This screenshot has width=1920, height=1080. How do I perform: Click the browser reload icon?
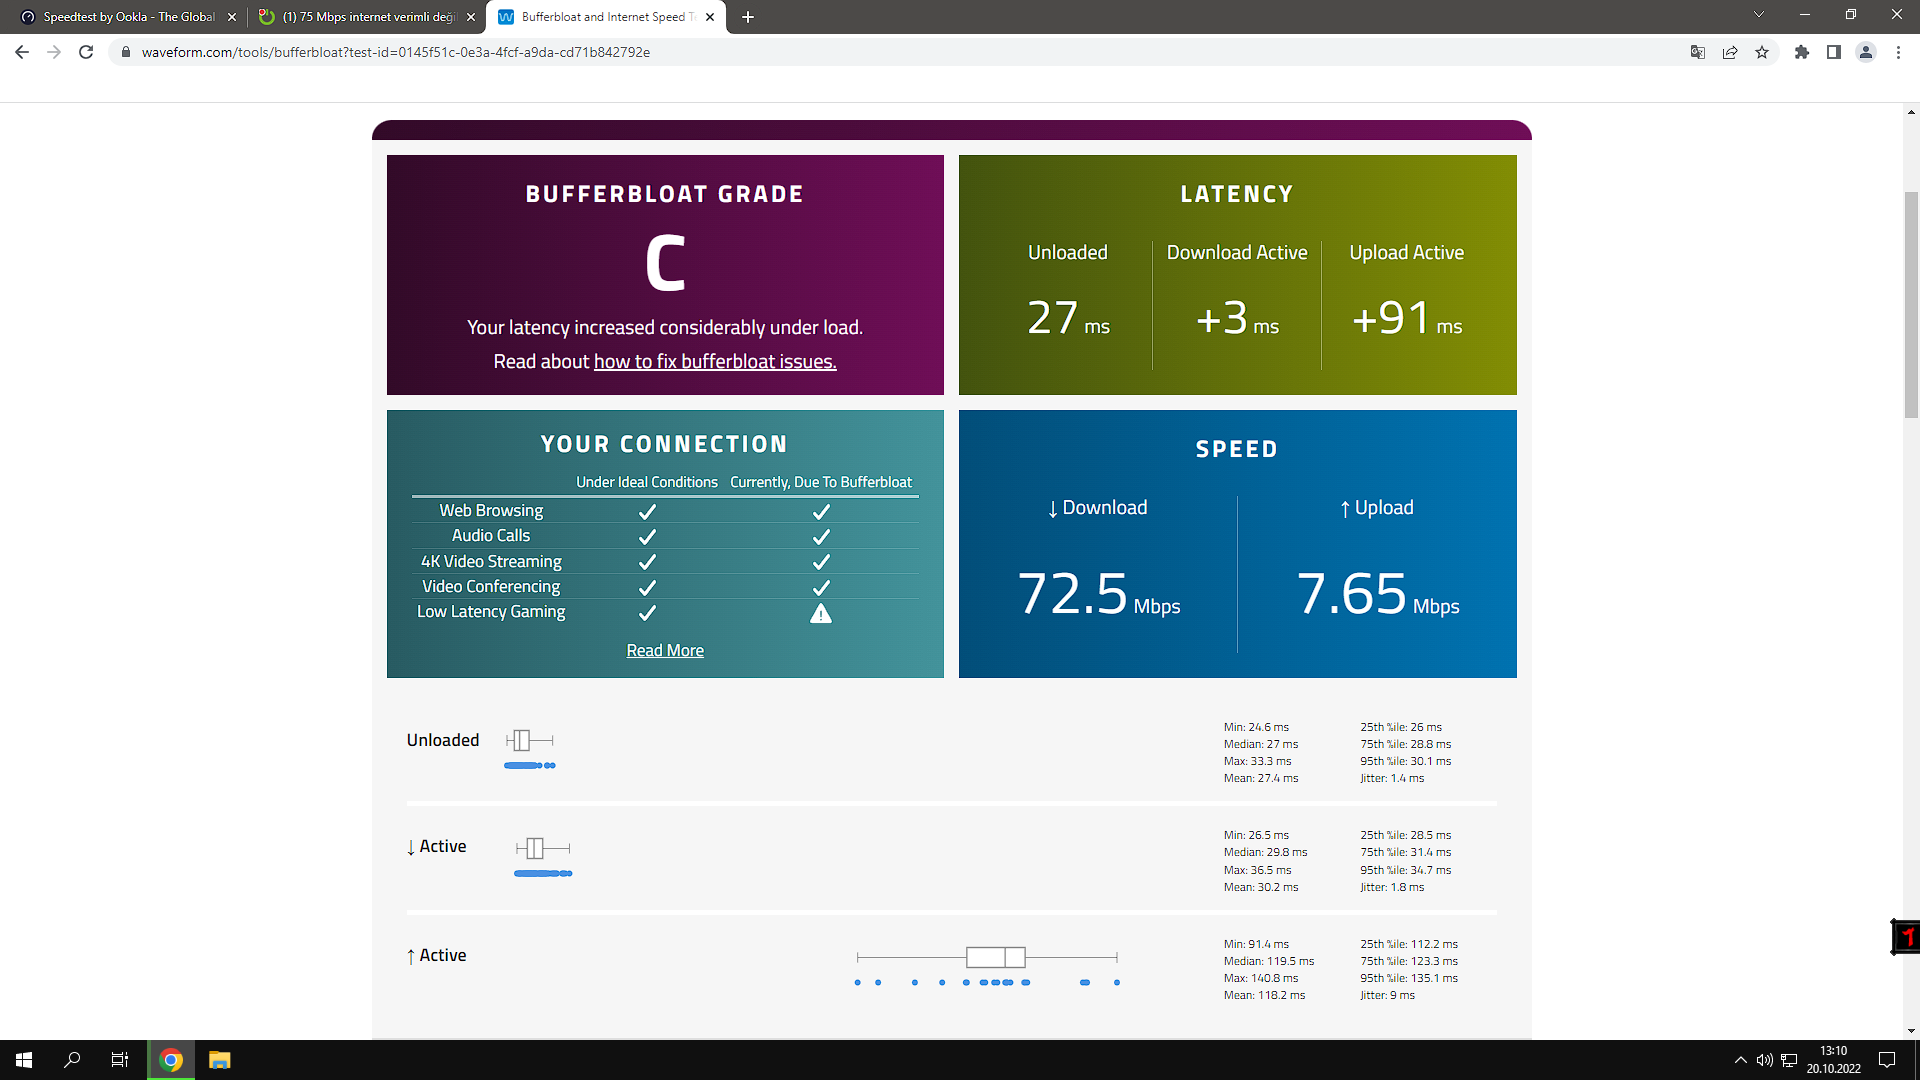pyautogui.click(x=86, y=52)
